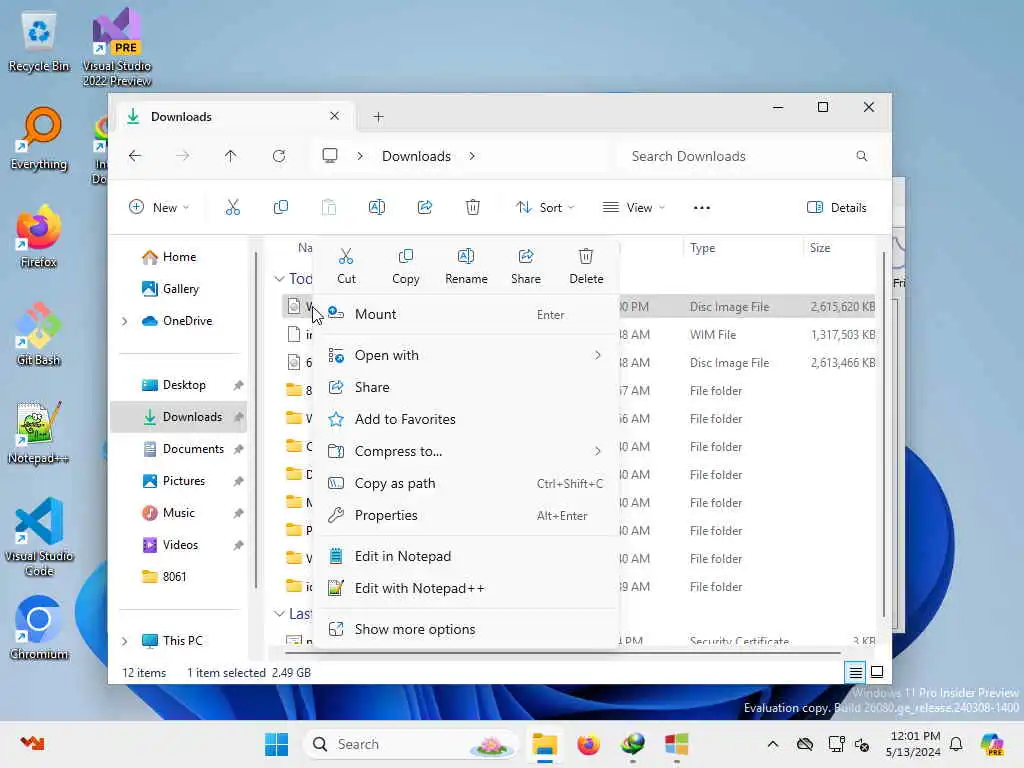
Task: Open Everything desktop shortcut
Action: (39, 139)
